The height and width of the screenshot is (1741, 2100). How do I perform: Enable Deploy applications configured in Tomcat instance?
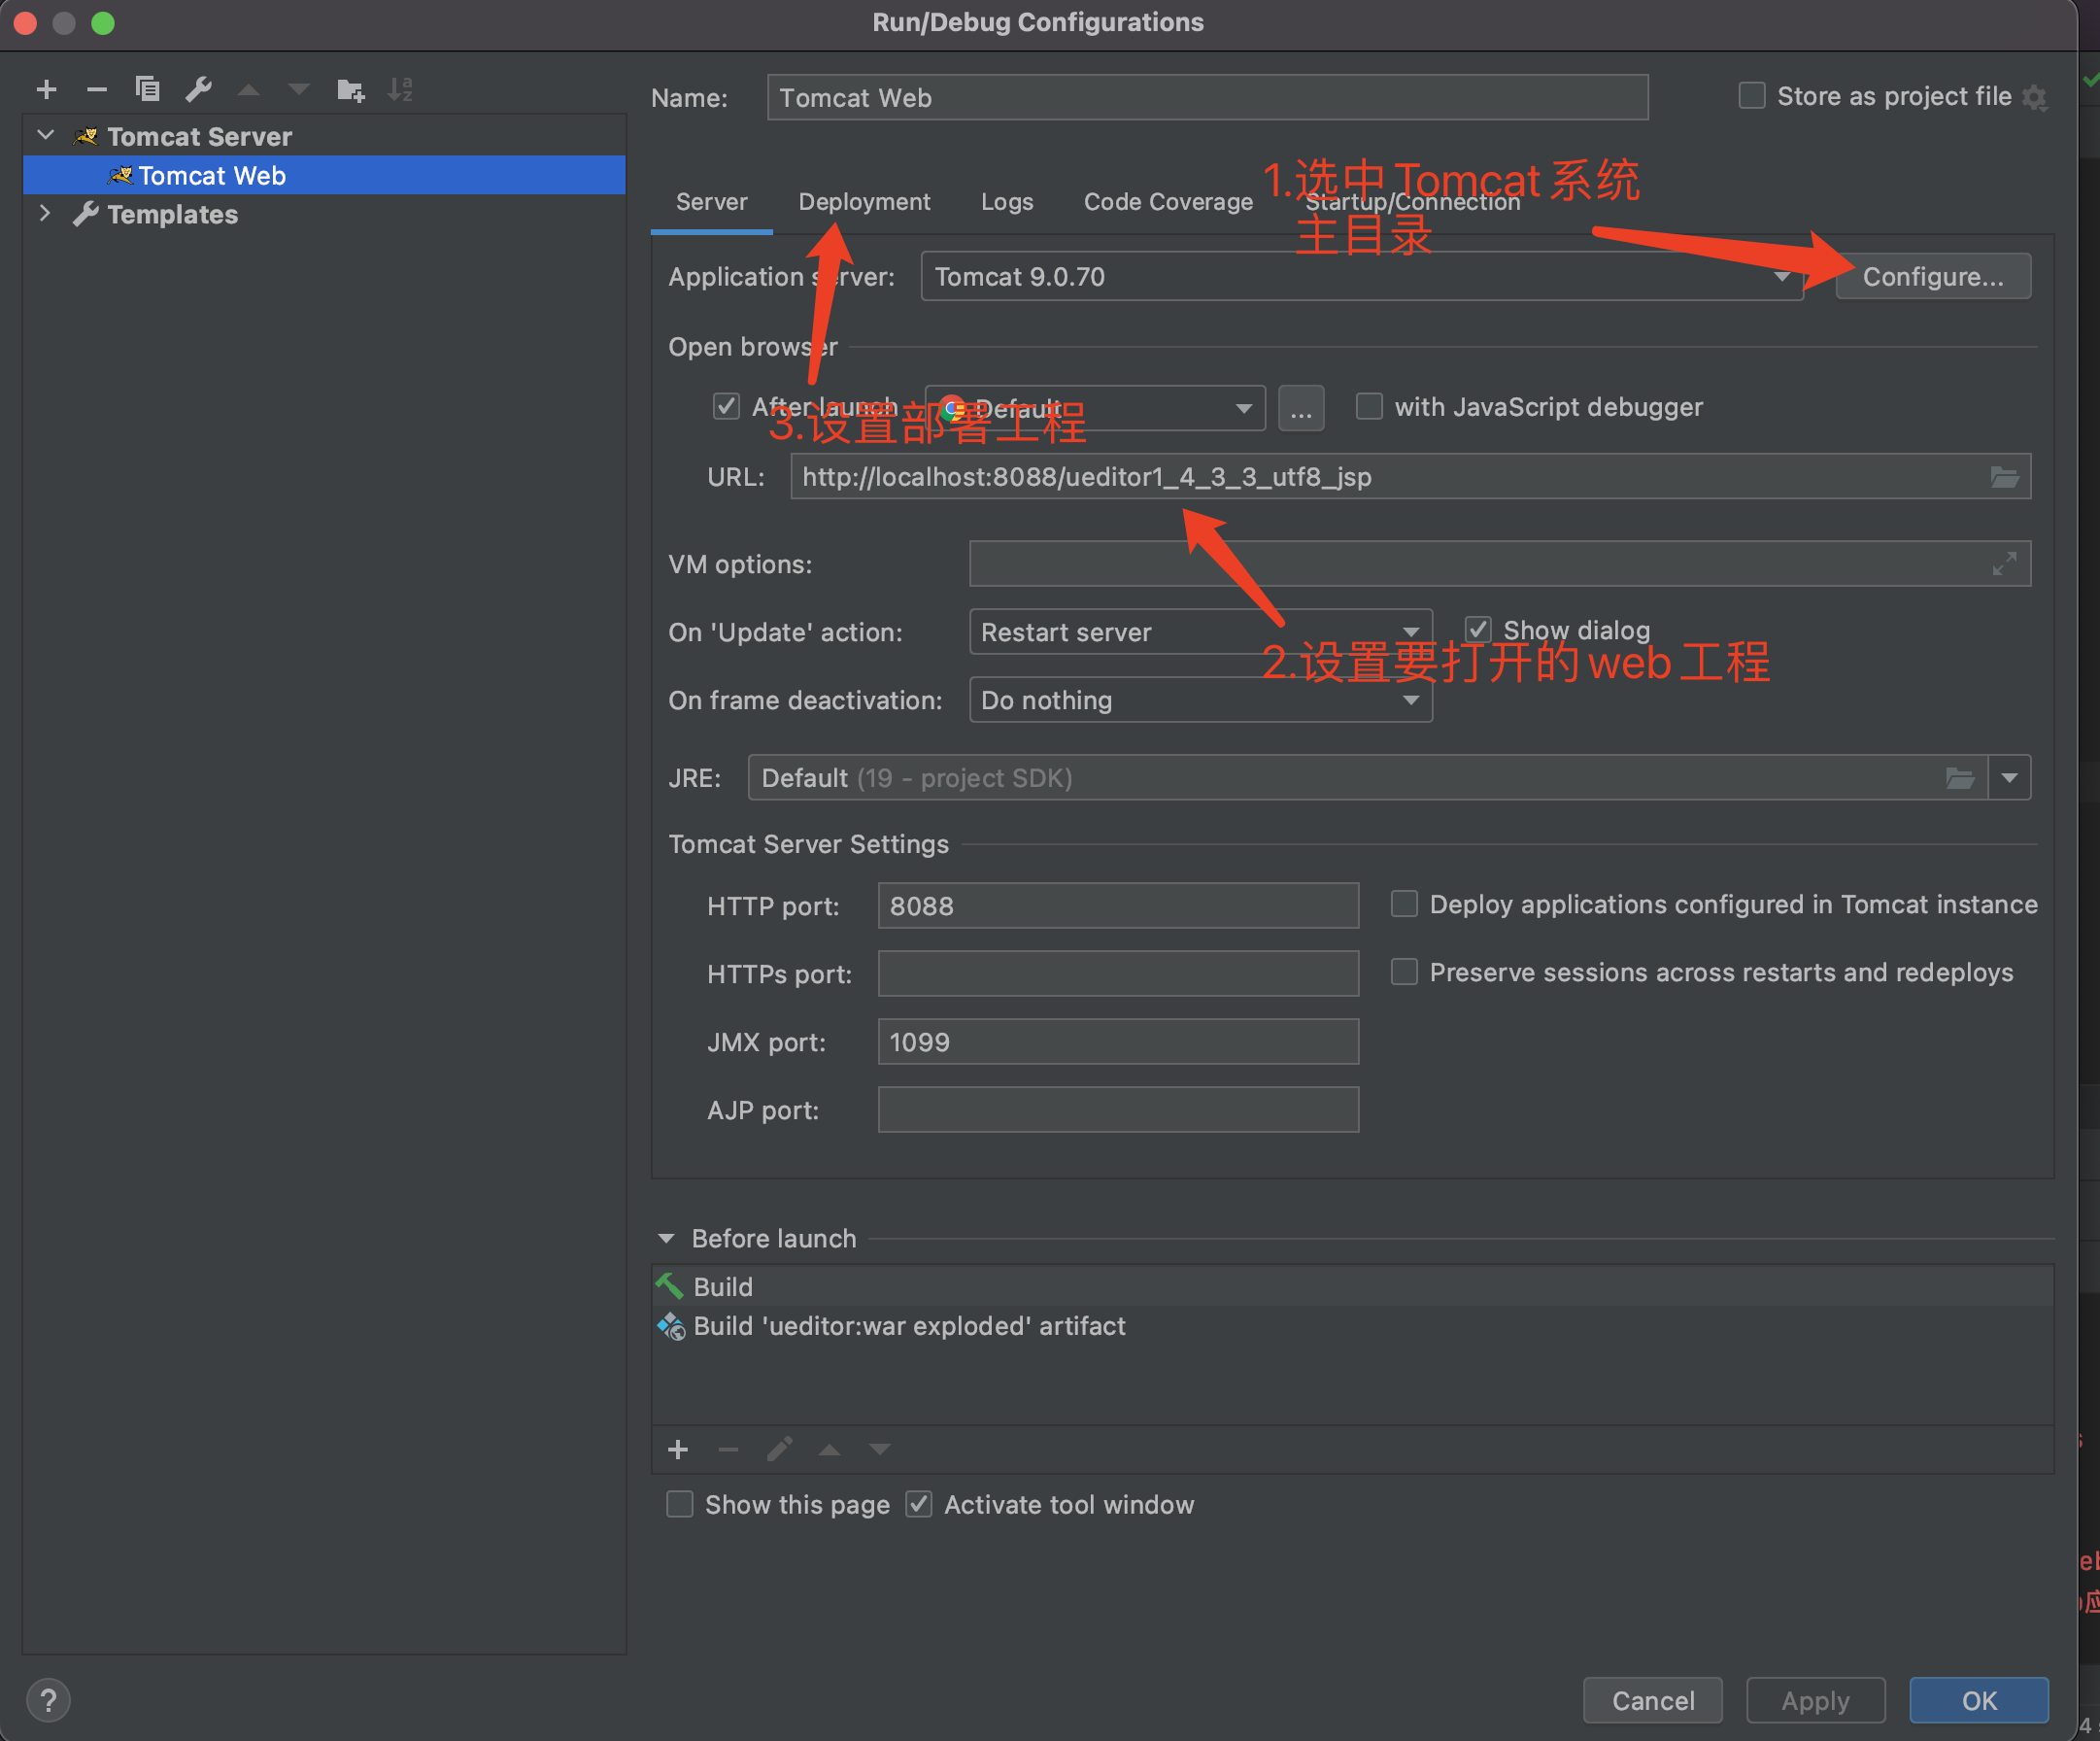[1404, 904]
